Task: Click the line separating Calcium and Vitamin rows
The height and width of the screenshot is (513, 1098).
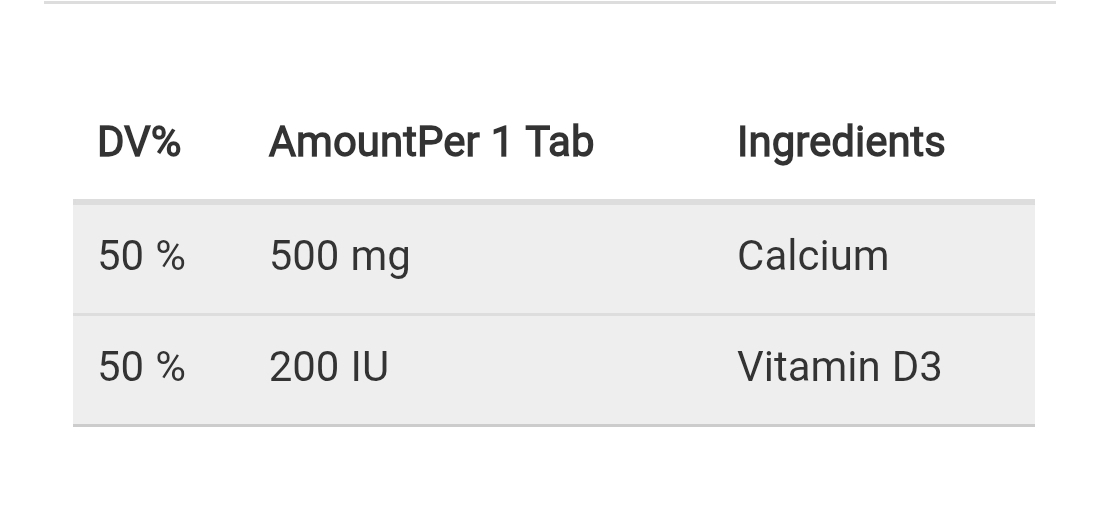Action: pos(553,314)
